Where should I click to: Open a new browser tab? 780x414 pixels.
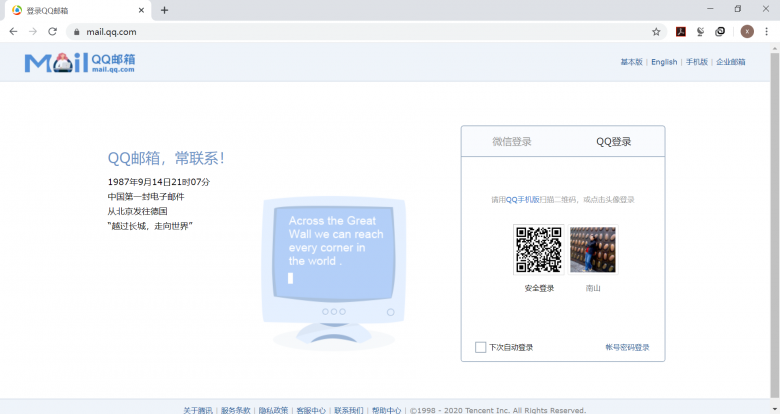[164, 10]
